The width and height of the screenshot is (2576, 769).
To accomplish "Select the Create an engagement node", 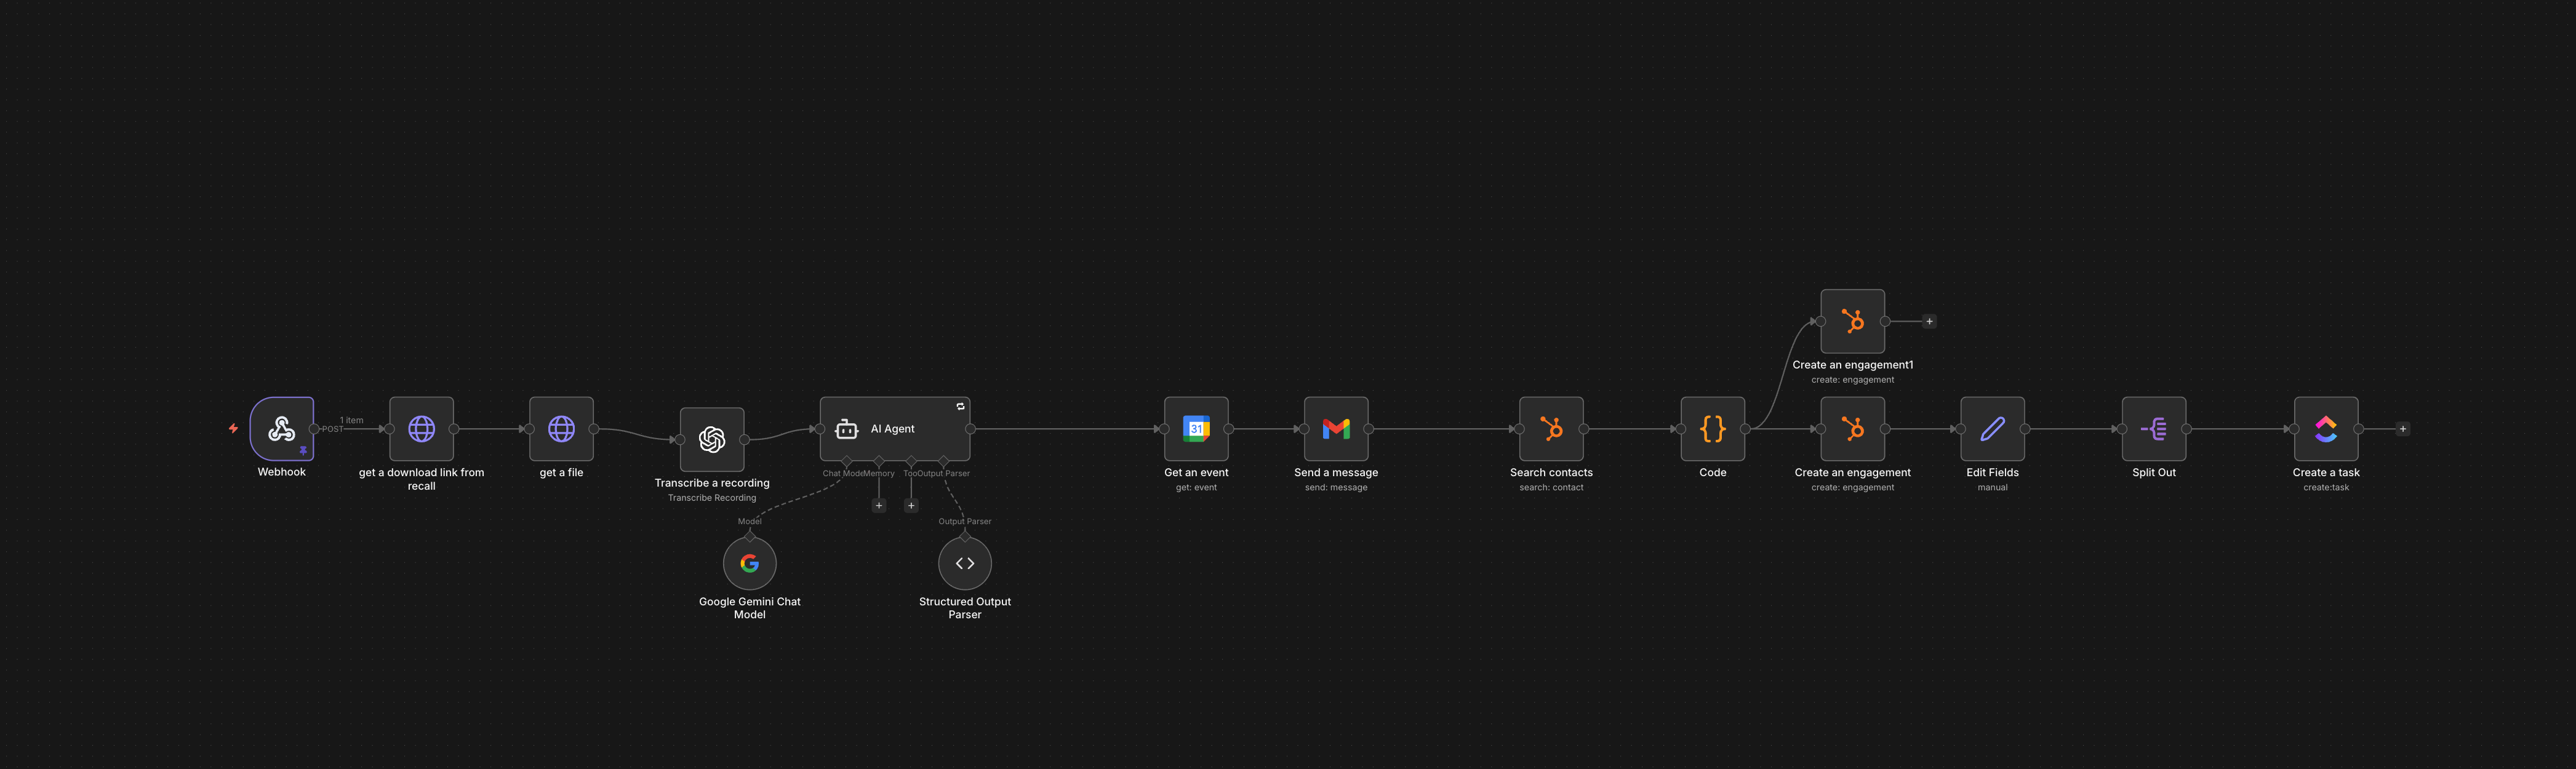I will click(1853, 429).
